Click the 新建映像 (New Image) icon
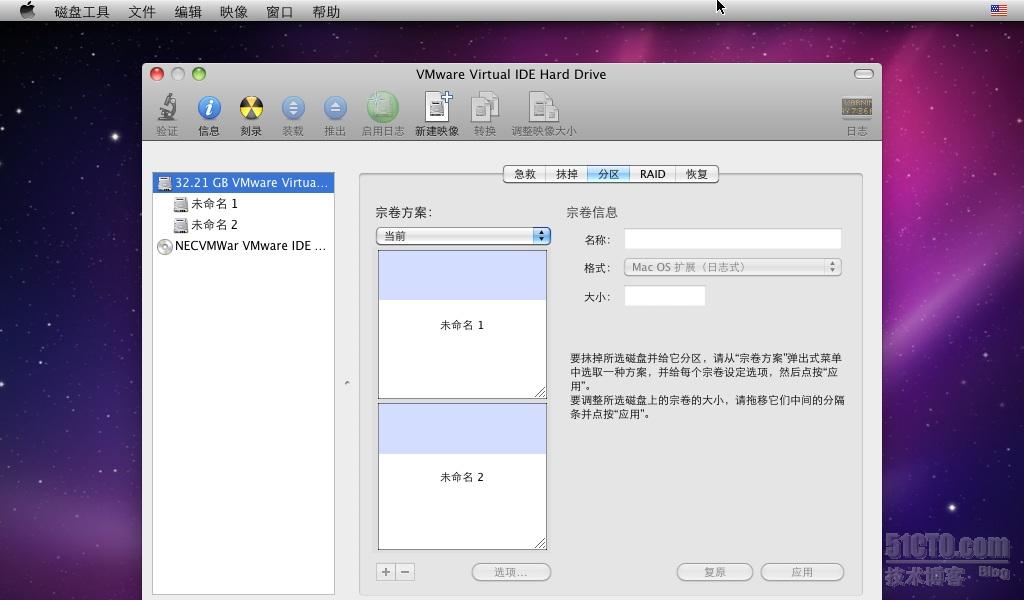The width and height of the screenshot is (1024, 600). tap(438, 107)
